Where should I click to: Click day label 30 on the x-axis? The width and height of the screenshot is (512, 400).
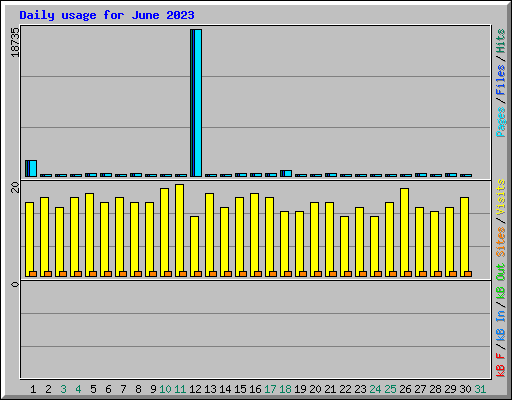point(465,389)
